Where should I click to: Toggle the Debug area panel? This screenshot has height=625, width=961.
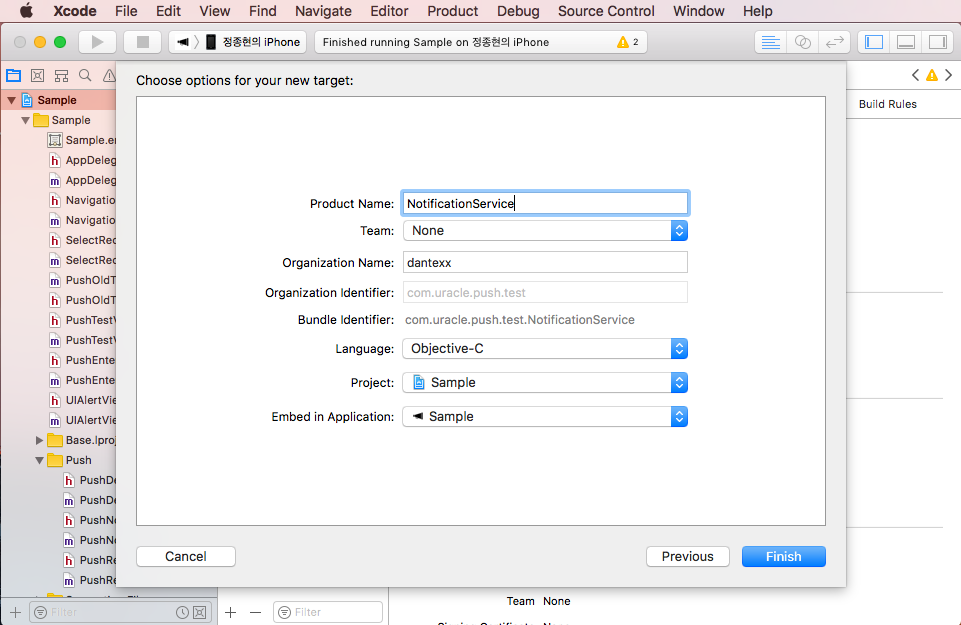tap(906, 42)
